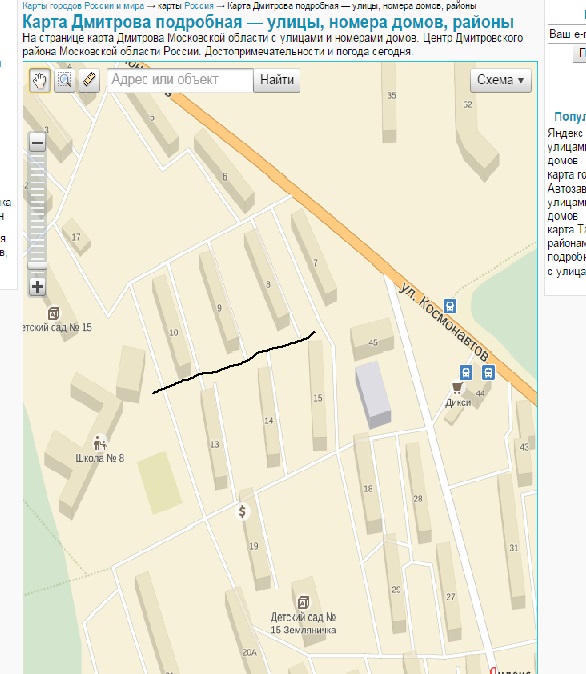Click the Детский сад № 15 kindergarten icon
The width and height of the screenshot is (586, 674).
[53, 312]
